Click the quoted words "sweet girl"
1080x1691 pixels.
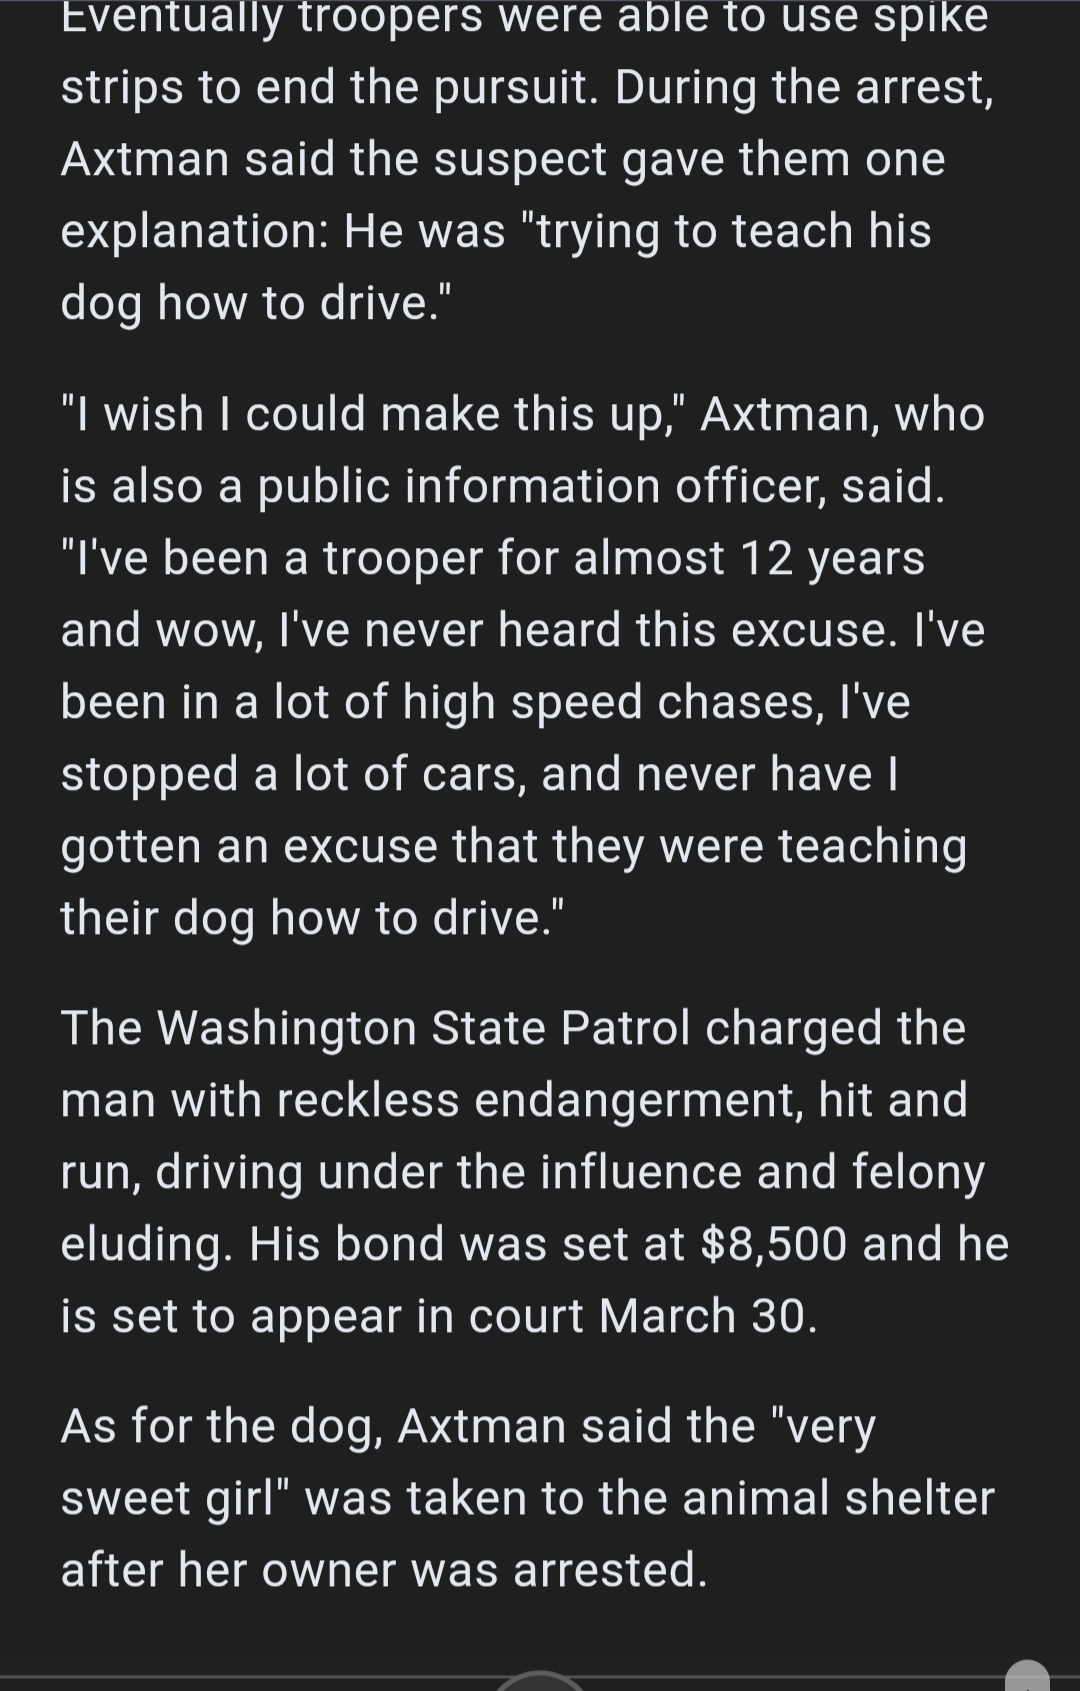(174, 1498)
